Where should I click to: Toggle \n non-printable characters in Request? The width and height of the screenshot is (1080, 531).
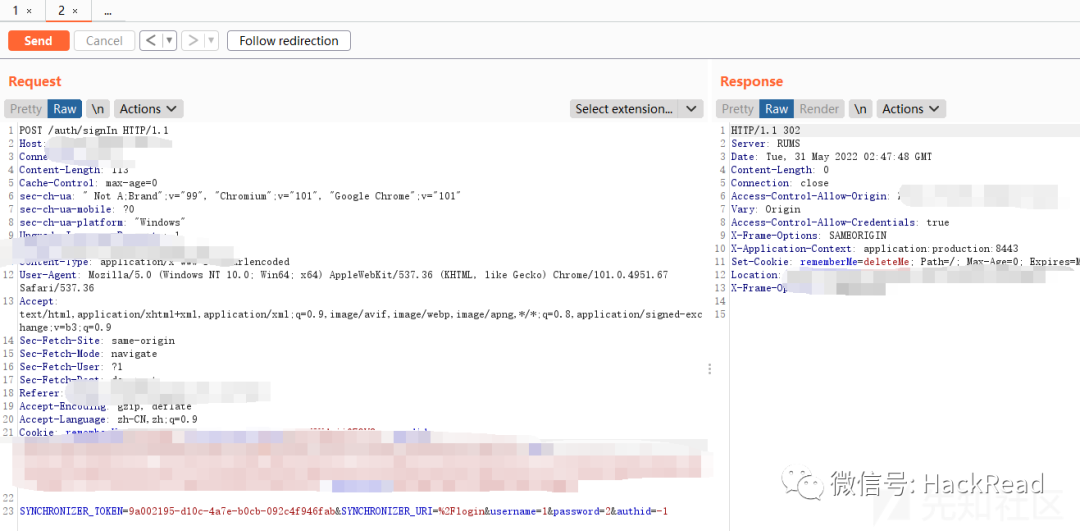[98, 109]
